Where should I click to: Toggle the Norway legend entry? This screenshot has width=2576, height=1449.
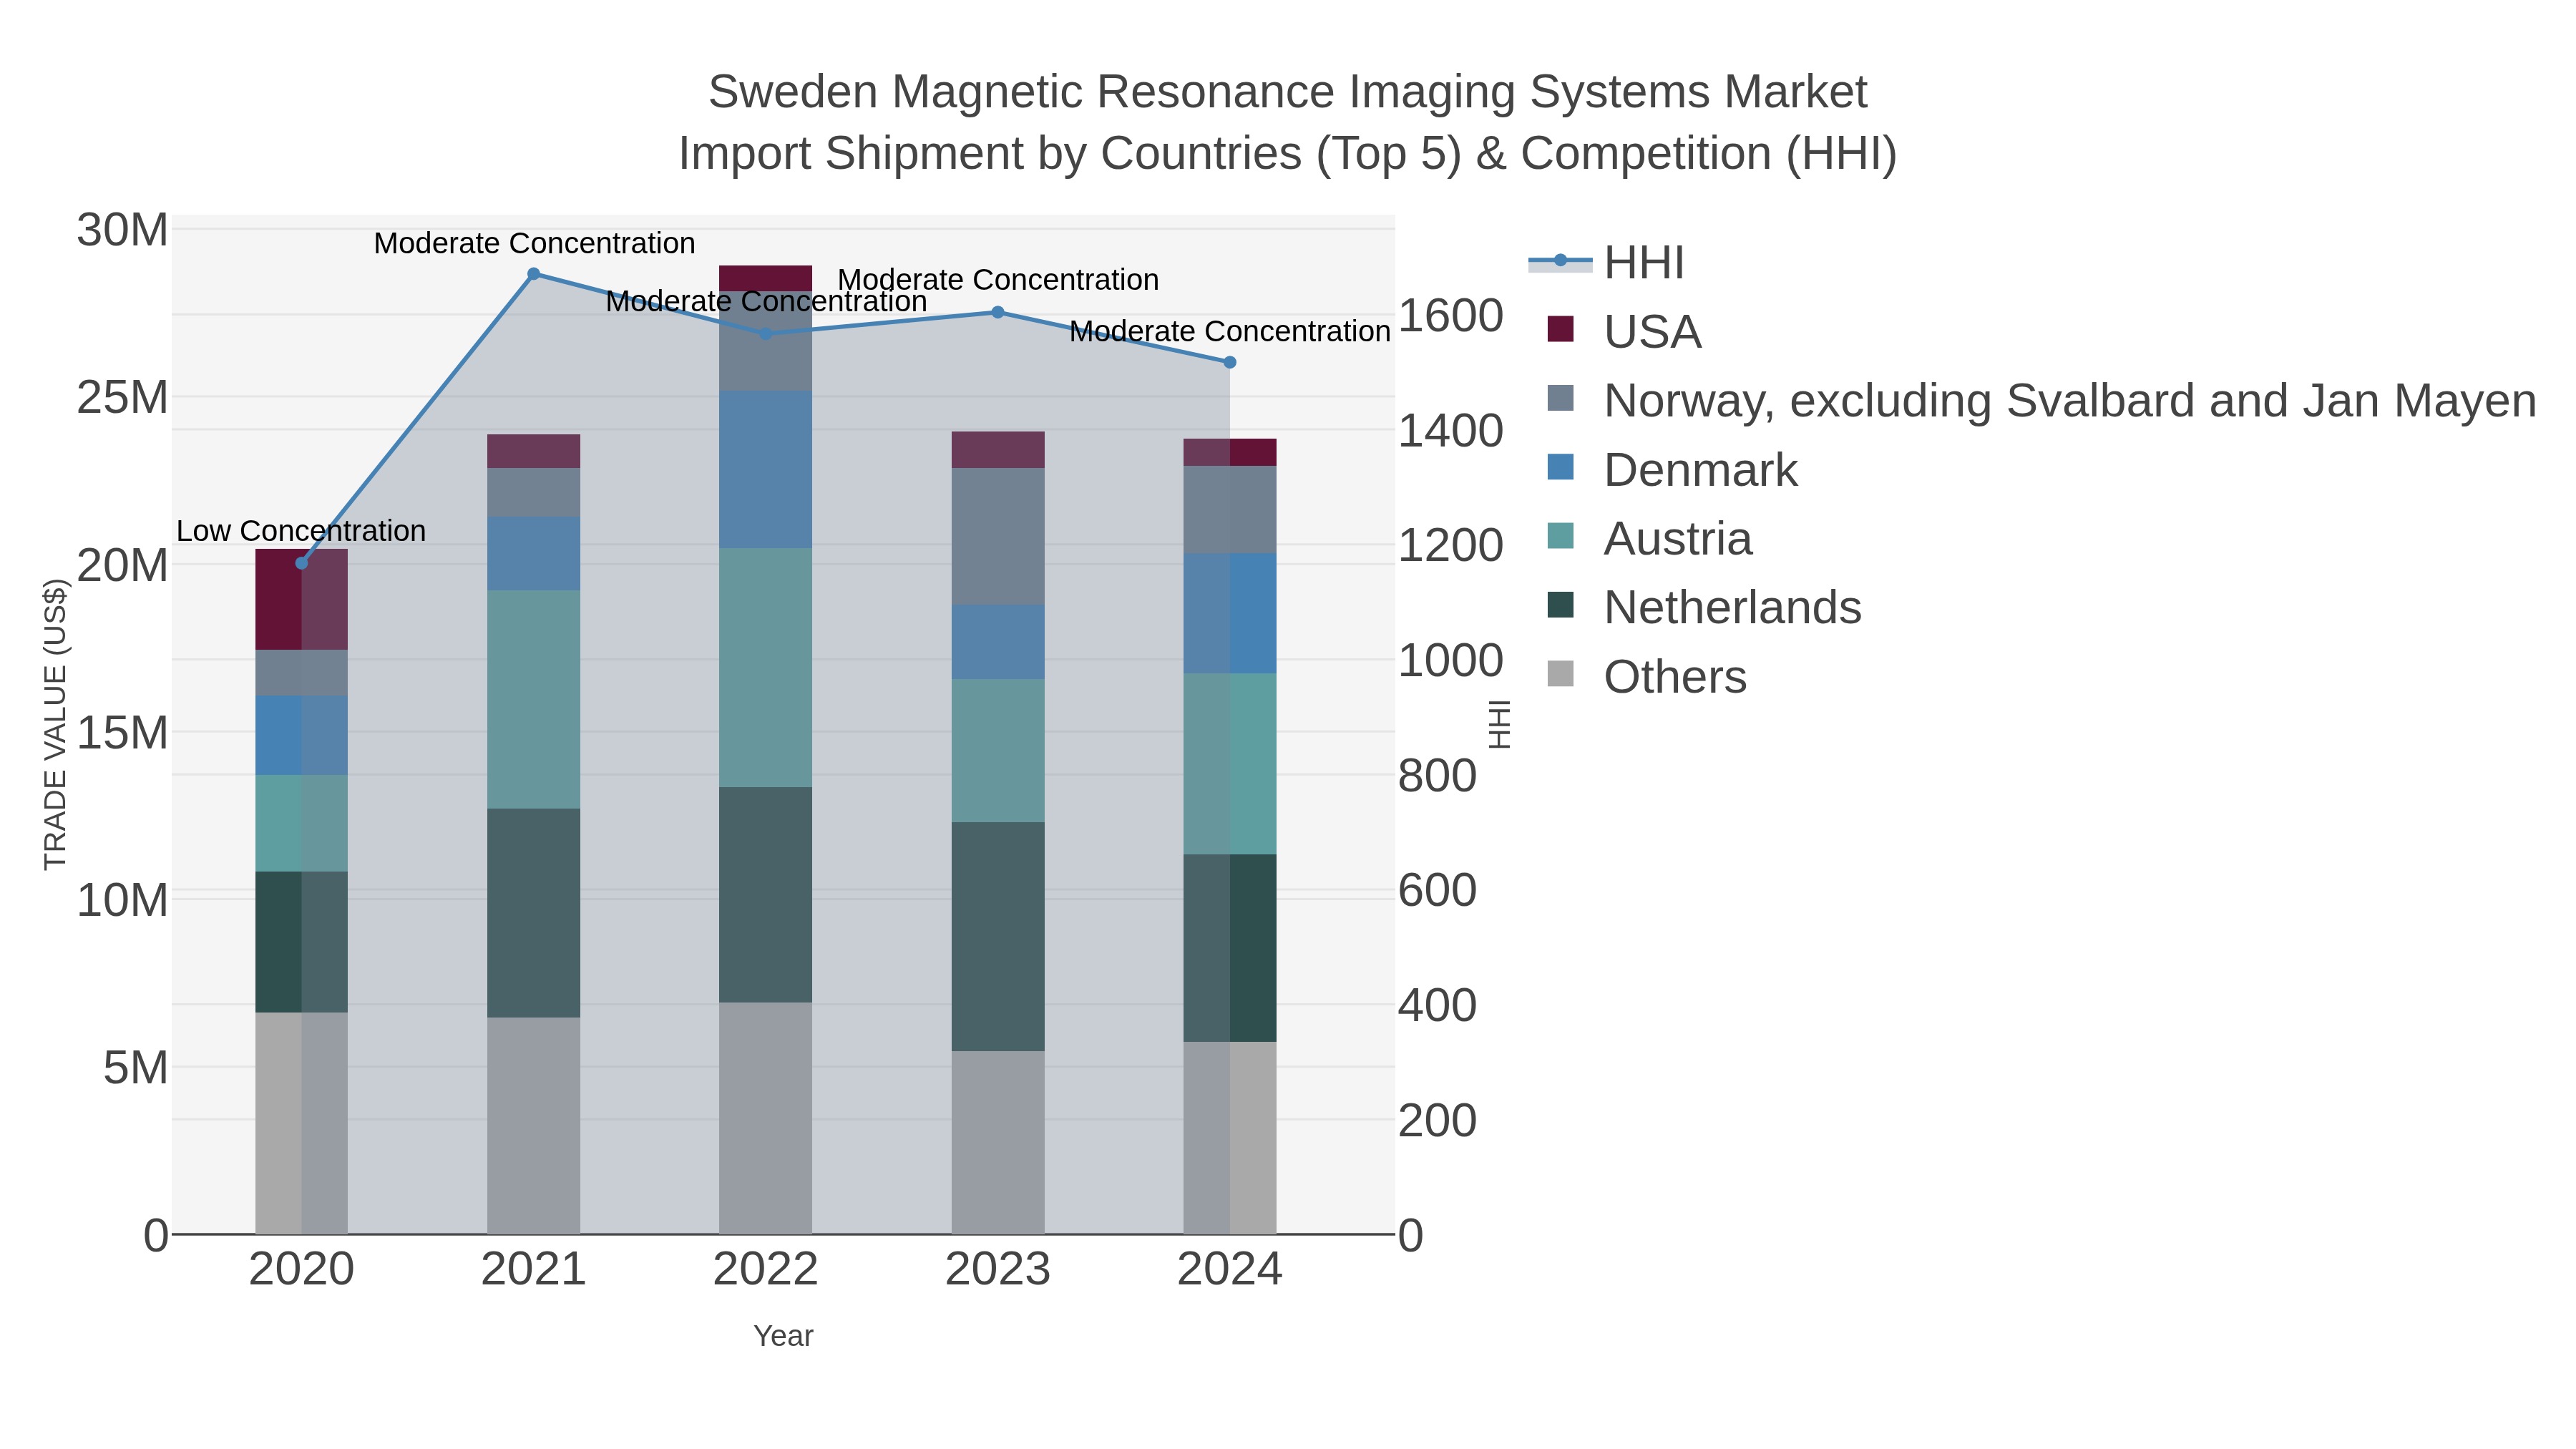click(2041, 400)
